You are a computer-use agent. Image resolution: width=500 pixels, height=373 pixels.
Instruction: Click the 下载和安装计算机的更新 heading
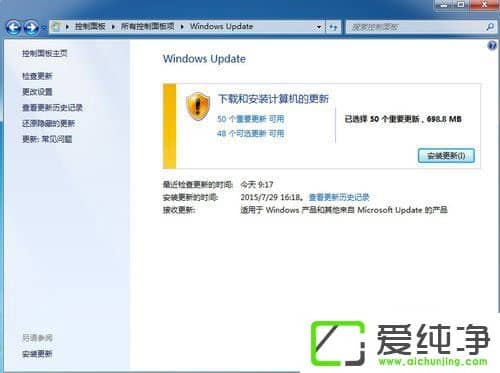[x=273, y=99]
